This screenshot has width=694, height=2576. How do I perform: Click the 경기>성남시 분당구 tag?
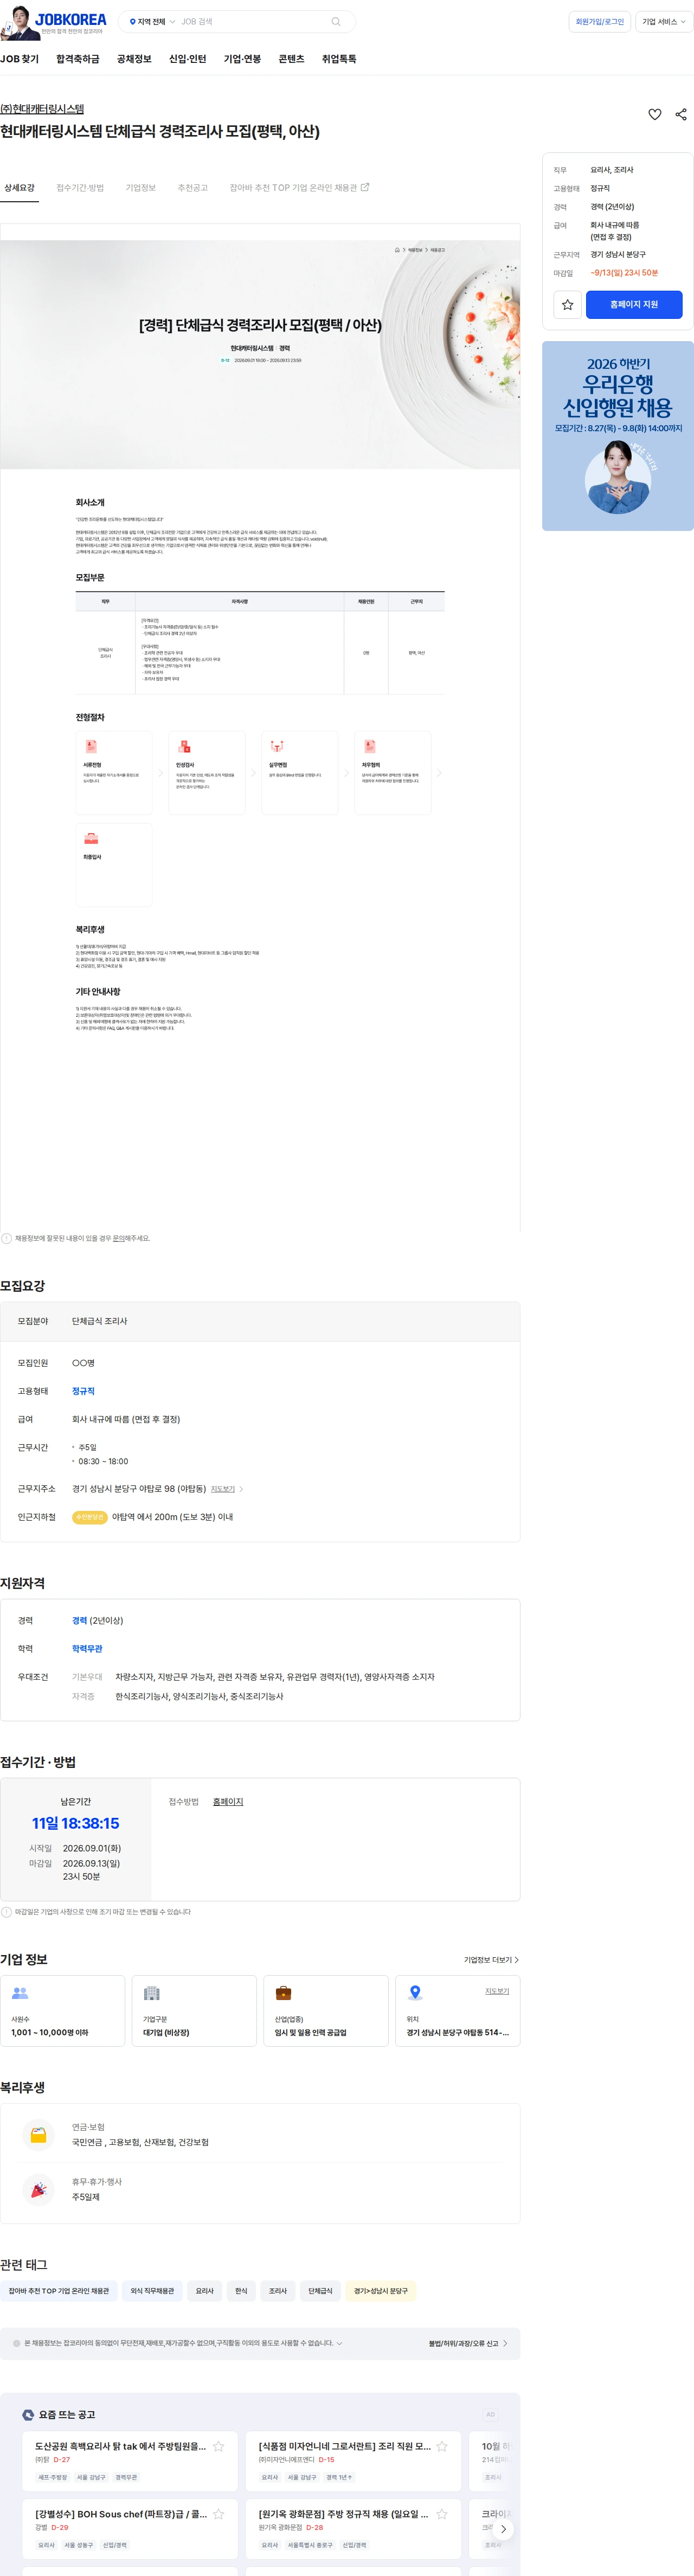coord(381,2291)
